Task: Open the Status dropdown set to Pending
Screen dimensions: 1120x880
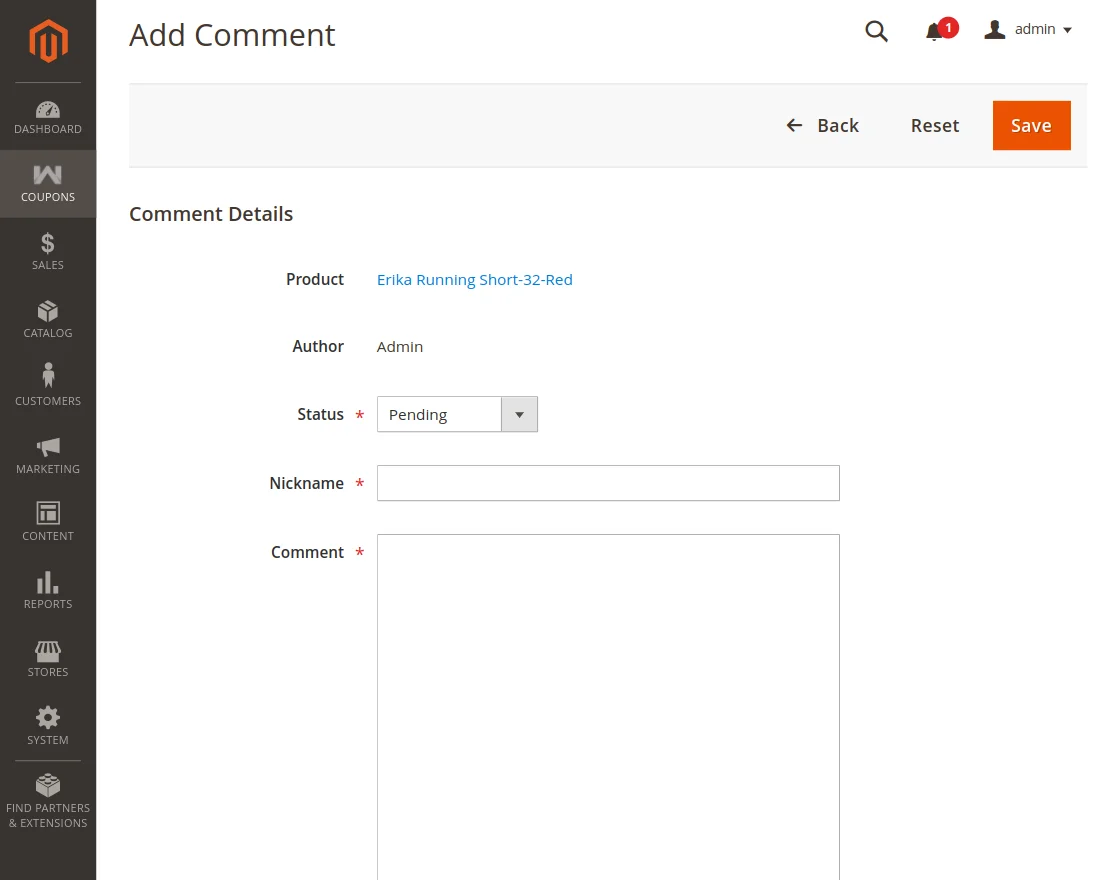Action: pyautogui.click(x=457, y=414)
